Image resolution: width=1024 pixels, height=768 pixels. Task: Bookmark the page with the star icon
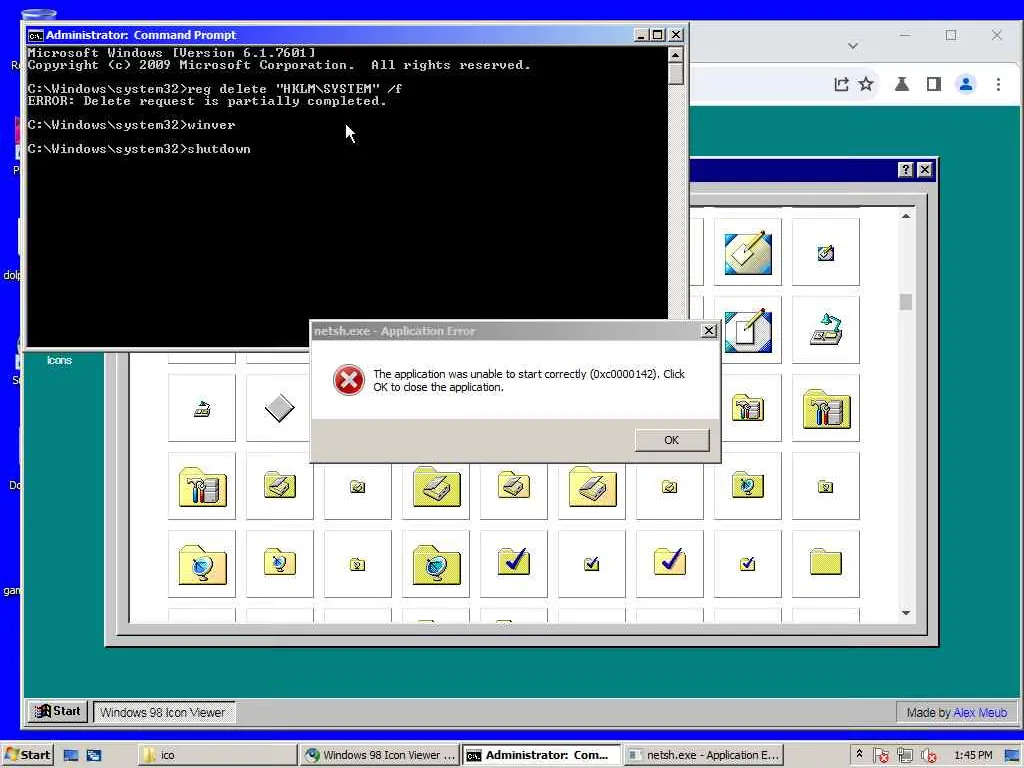coord(866,84)
